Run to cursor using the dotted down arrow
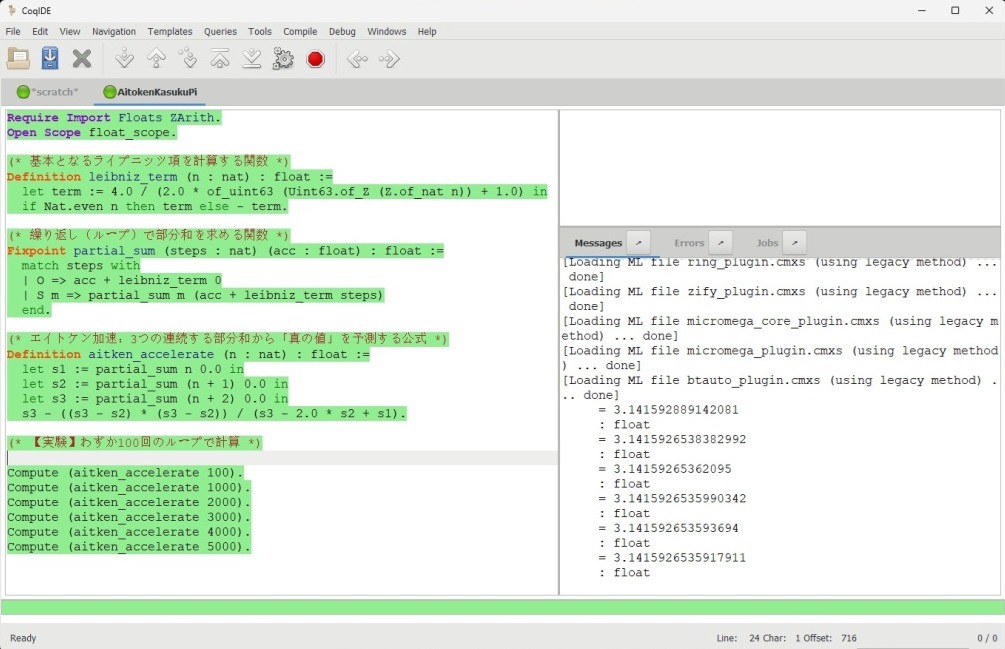The height and width of the screenshot is (649, 1005). coord(188,59)
